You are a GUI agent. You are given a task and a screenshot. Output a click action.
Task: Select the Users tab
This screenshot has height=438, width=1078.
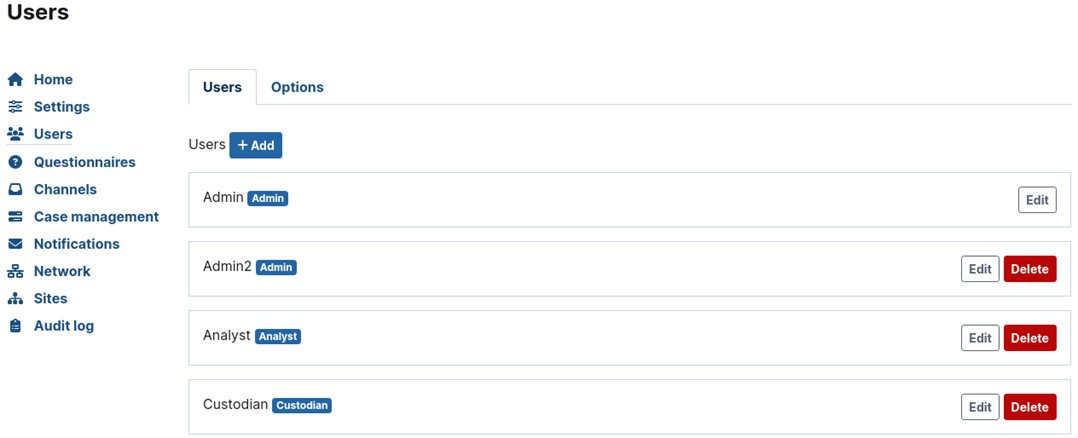click(x=222, y=87)
